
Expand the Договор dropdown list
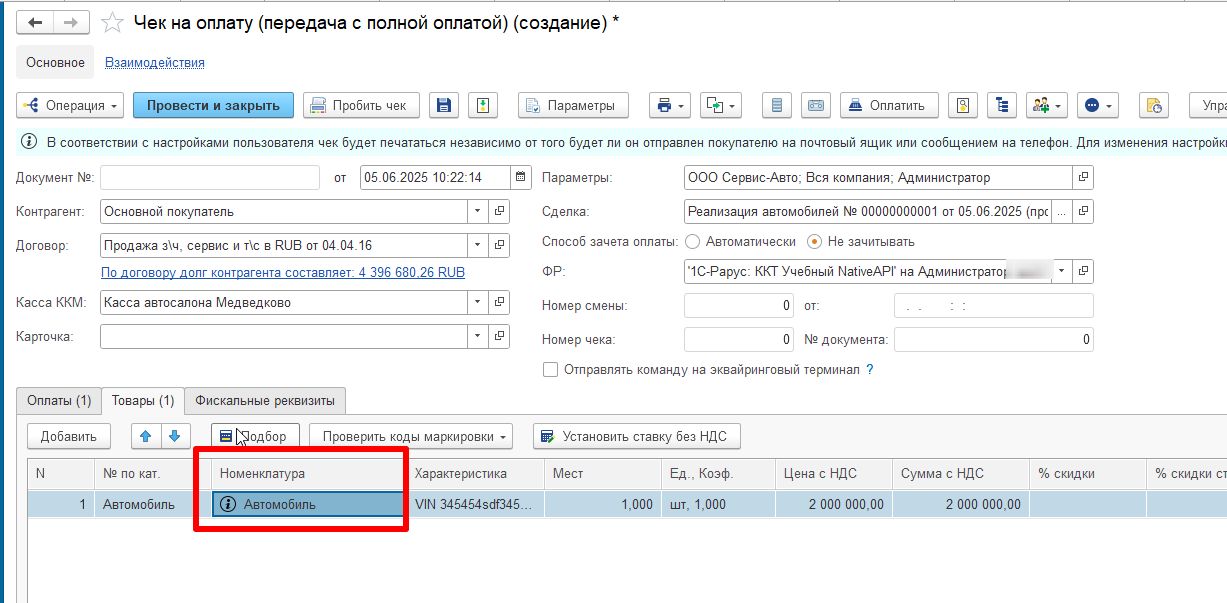pyautogui.click(x=478, y=245)
